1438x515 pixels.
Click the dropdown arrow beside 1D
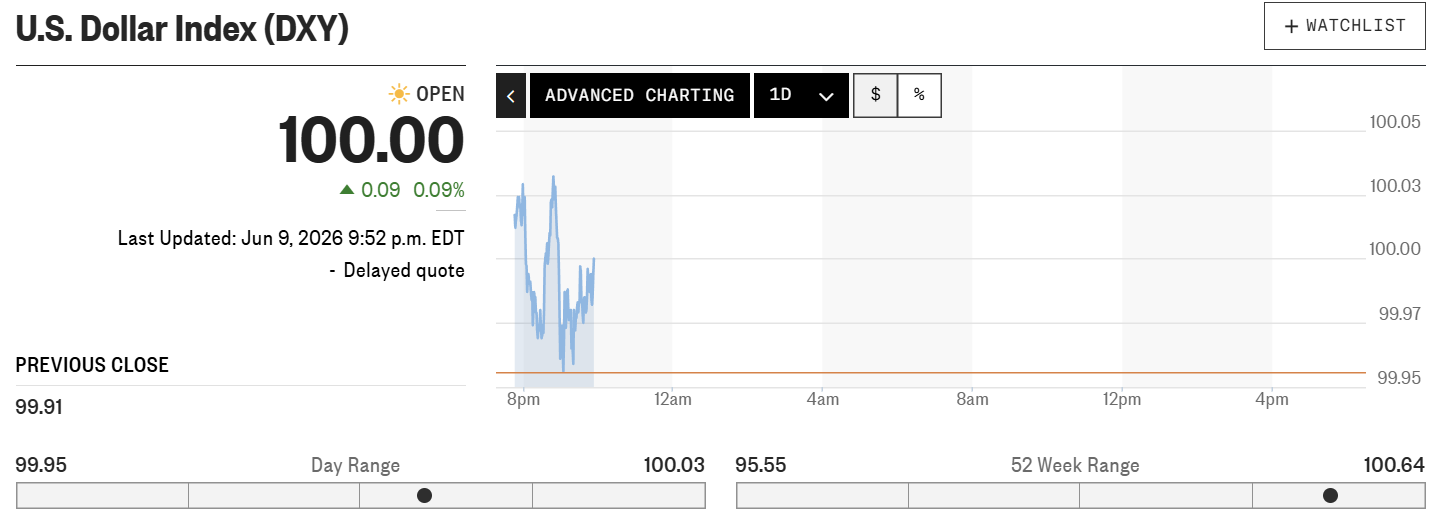[x=826, y=97]
